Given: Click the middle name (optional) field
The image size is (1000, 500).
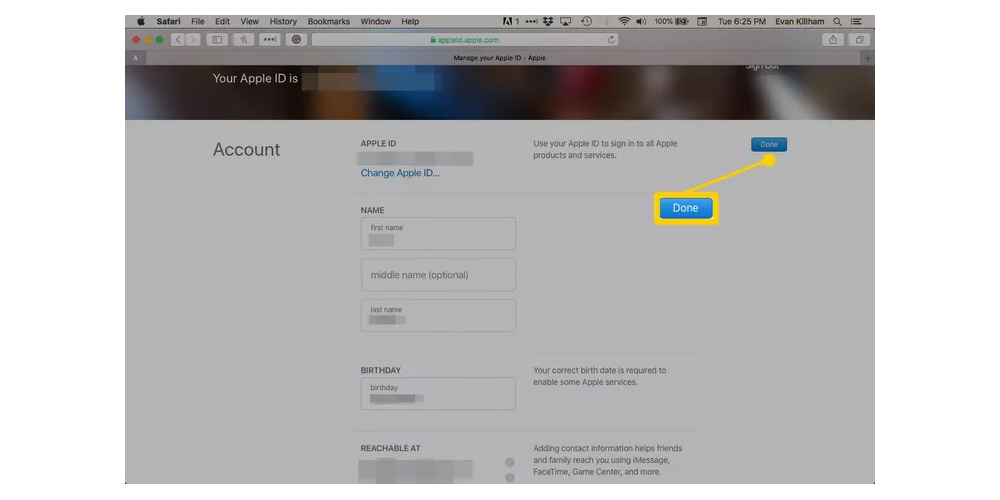Looking at the screenshot, I should click(x=438, y=275).
